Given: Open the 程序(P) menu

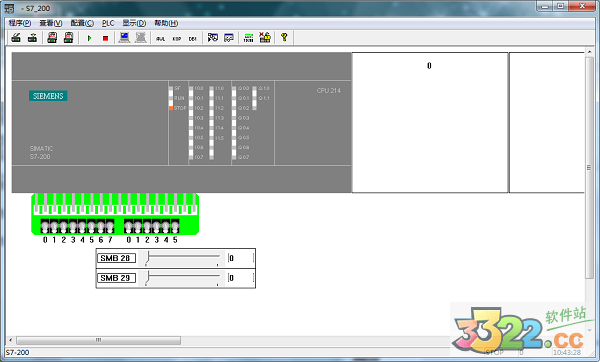Looking at the screenshot, I should tap(20, 23).
